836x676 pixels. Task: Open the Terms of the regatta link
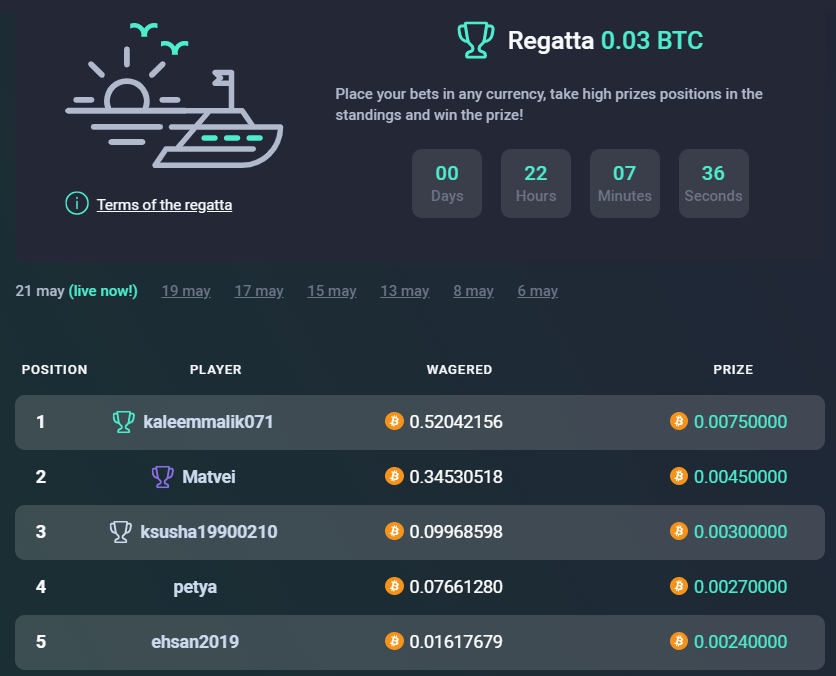click(164, 205)
